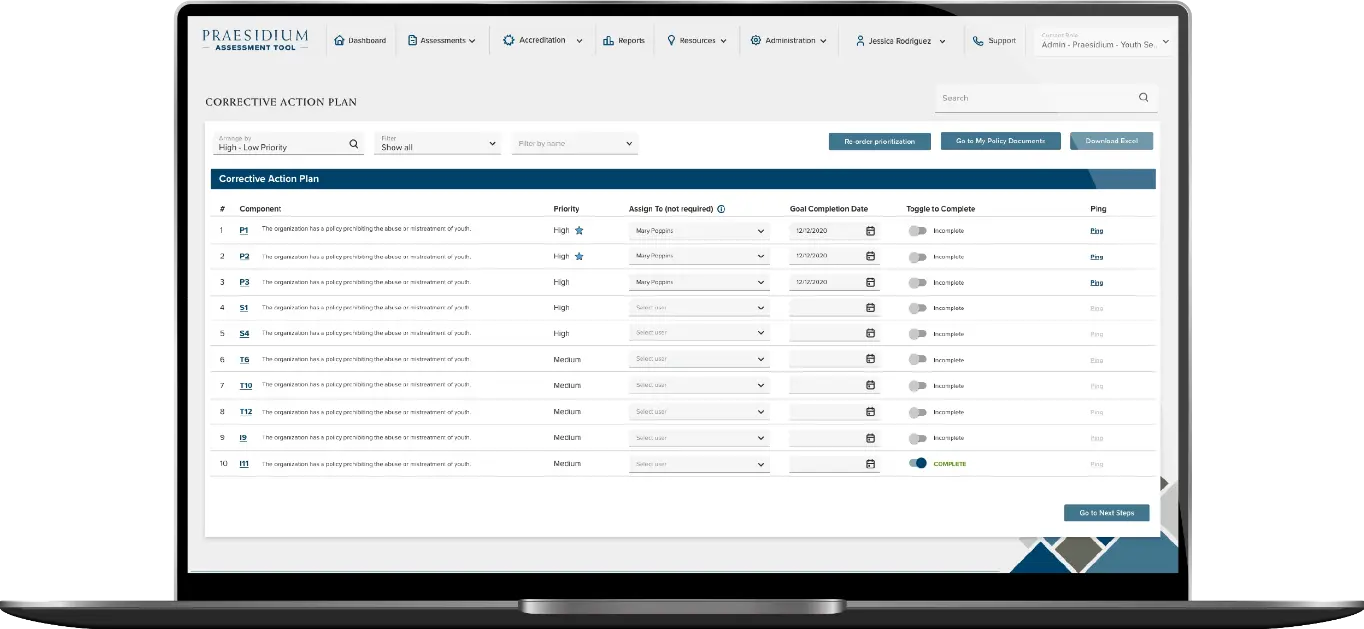Click the Go to Next Steps button

click(x=1106, y=513)
